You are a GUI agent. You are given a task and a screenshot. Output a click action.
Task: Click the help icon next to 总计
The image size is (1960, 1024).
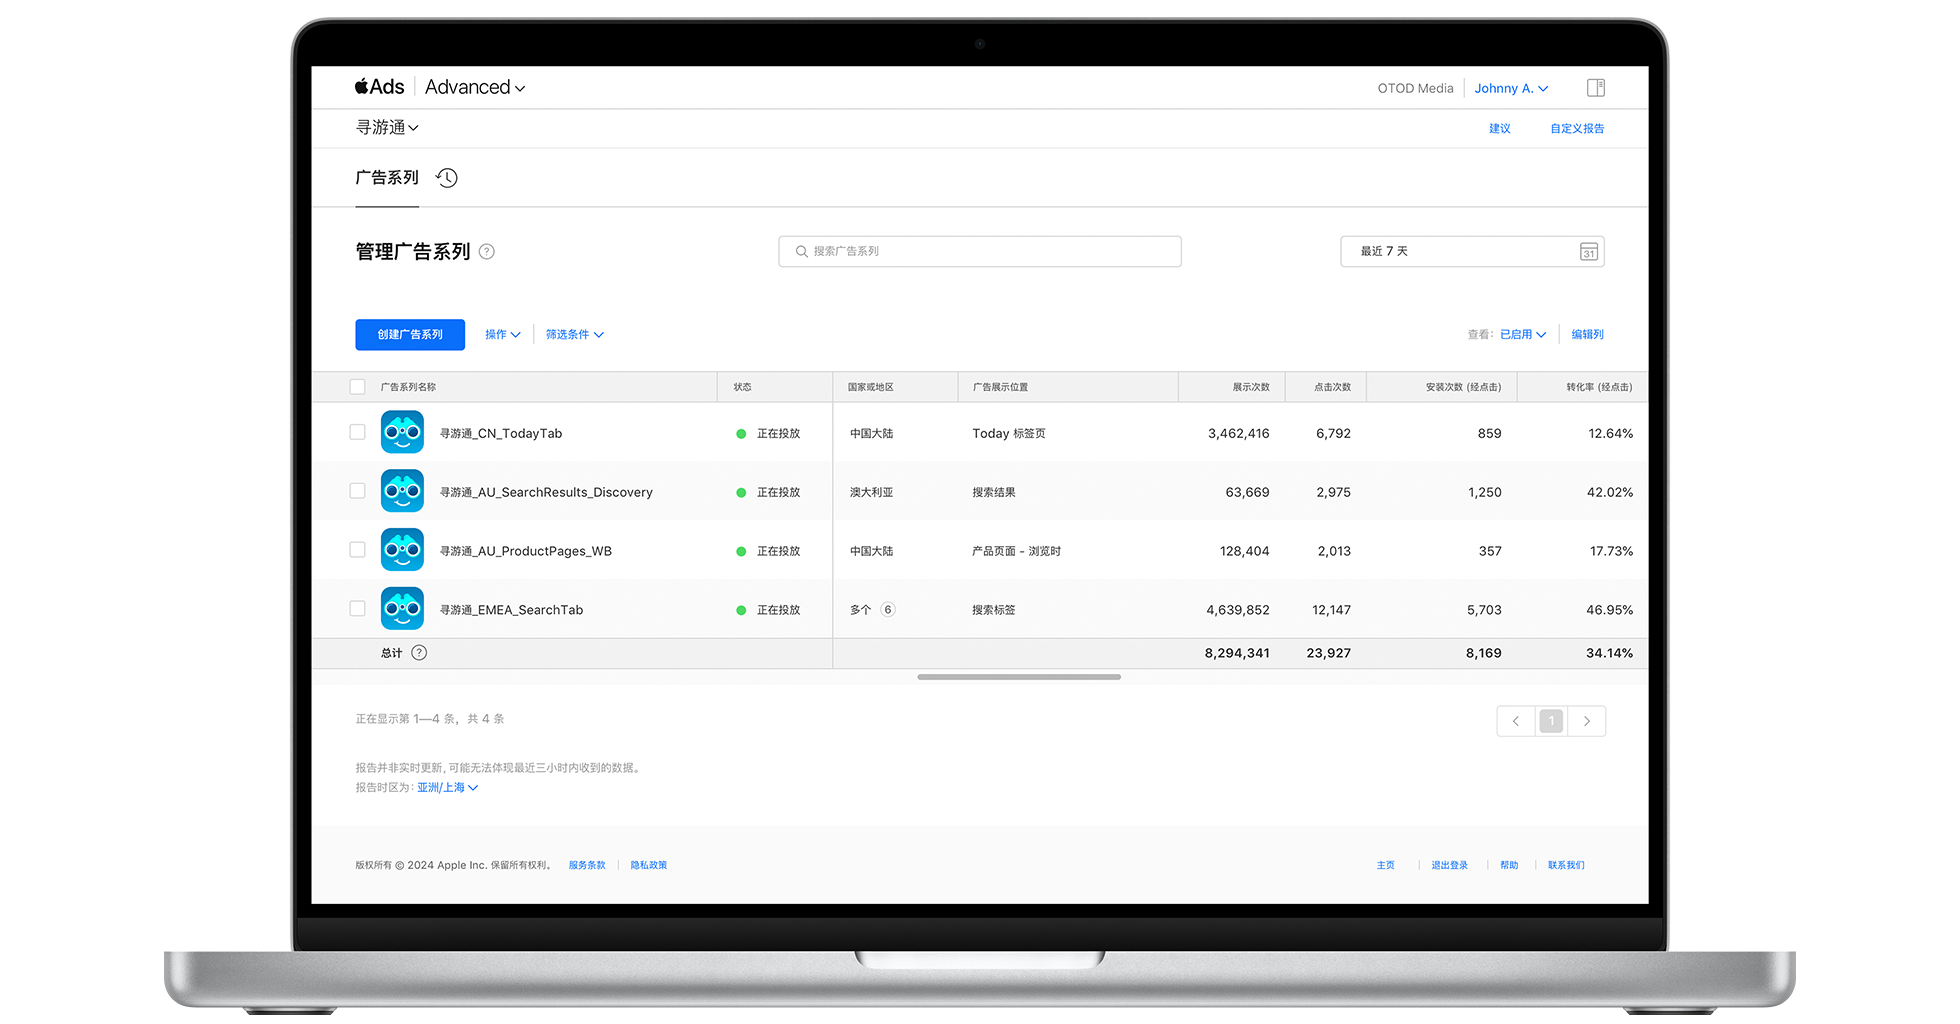[420, 653]
